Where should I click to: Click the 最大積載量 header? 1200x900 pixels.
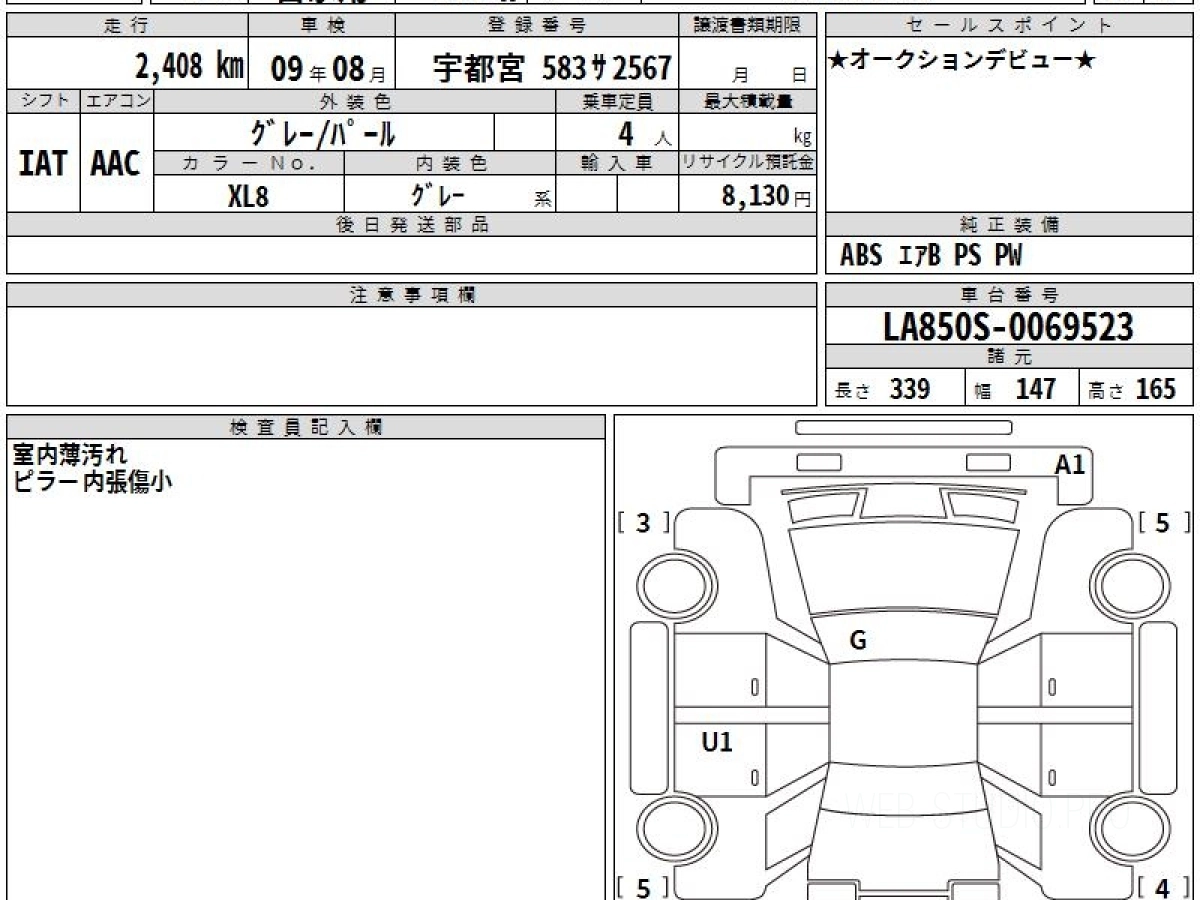pyautogui.click(x=748, y=101)
